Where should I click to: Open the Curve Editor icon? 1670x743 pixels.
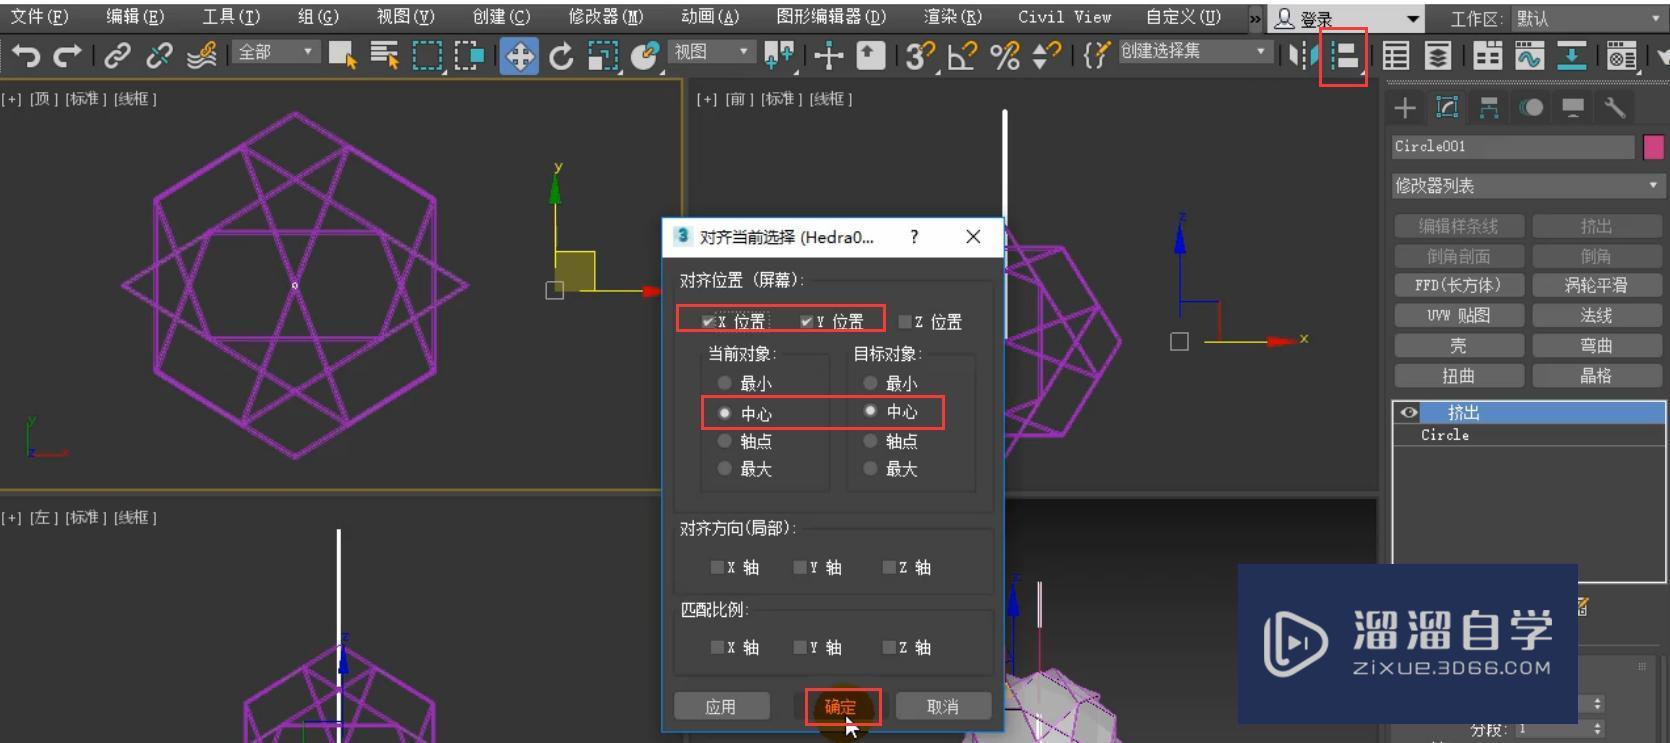pyautogui.click(x=1529, y=55)
